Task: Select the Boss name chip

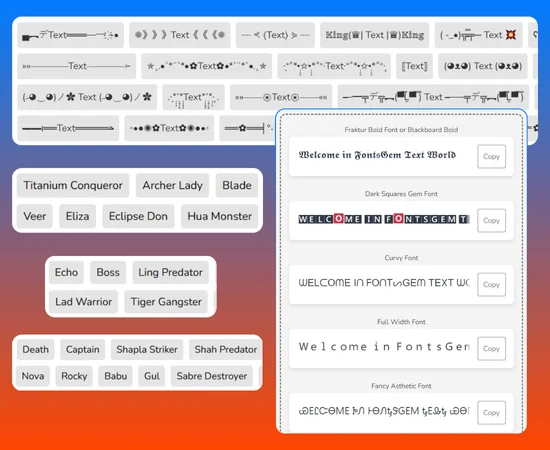Action: (108, 272)
